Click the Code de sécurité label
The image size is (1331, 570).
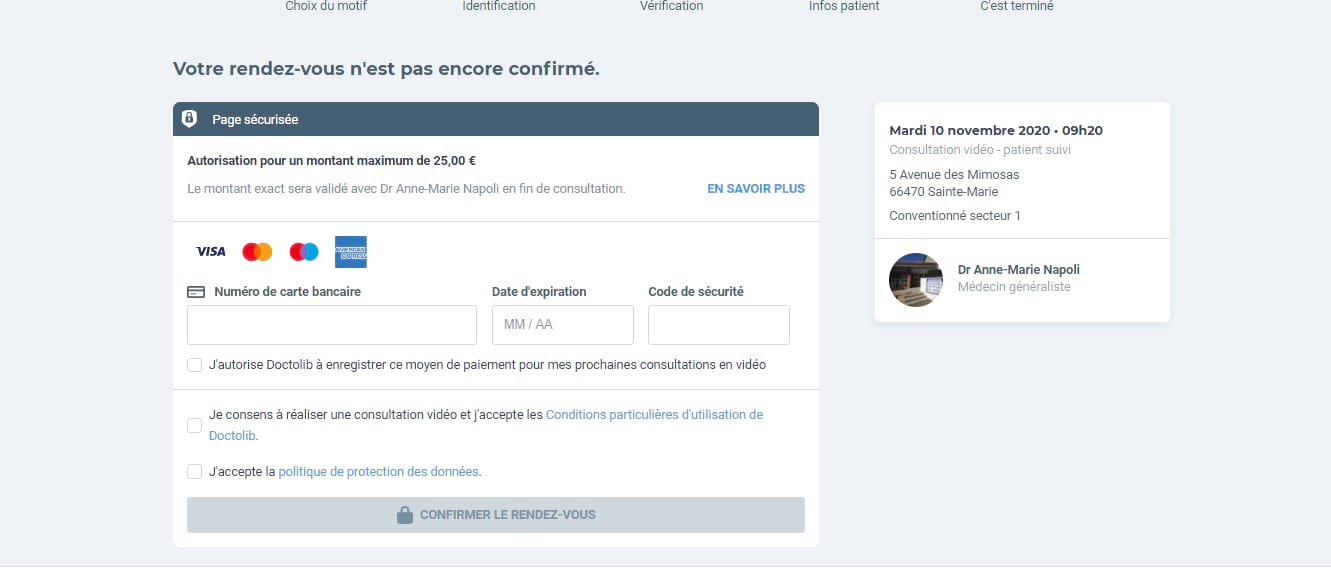click(x=696, y=292)
